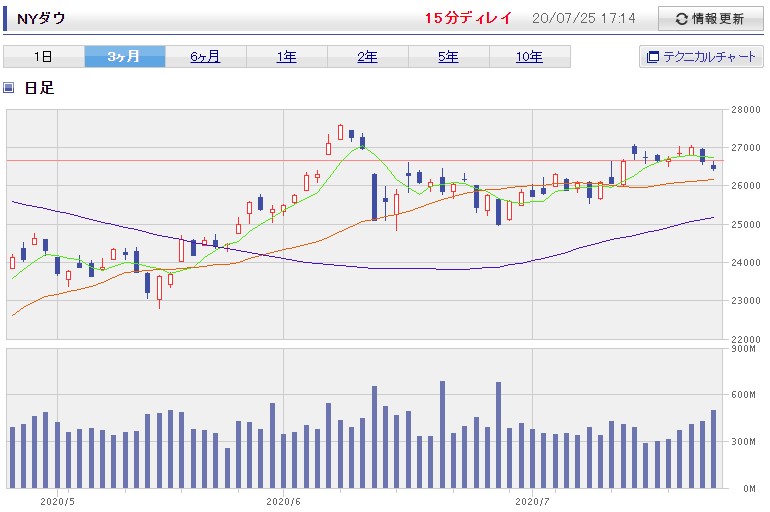Click the 2020/5 date axis label
Viewport: 770px width, 512px height.
pyautogui.click(x=57, y=502)
